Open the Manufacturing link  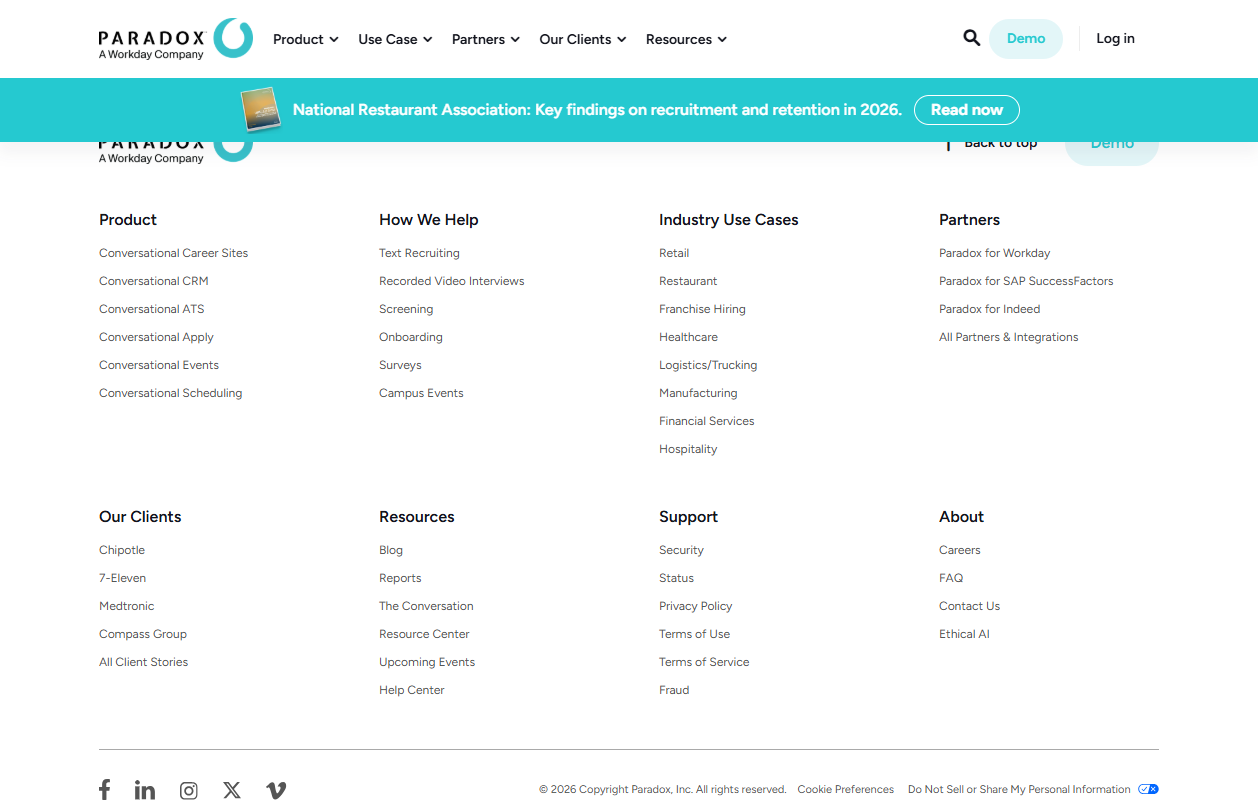[698, 393]
